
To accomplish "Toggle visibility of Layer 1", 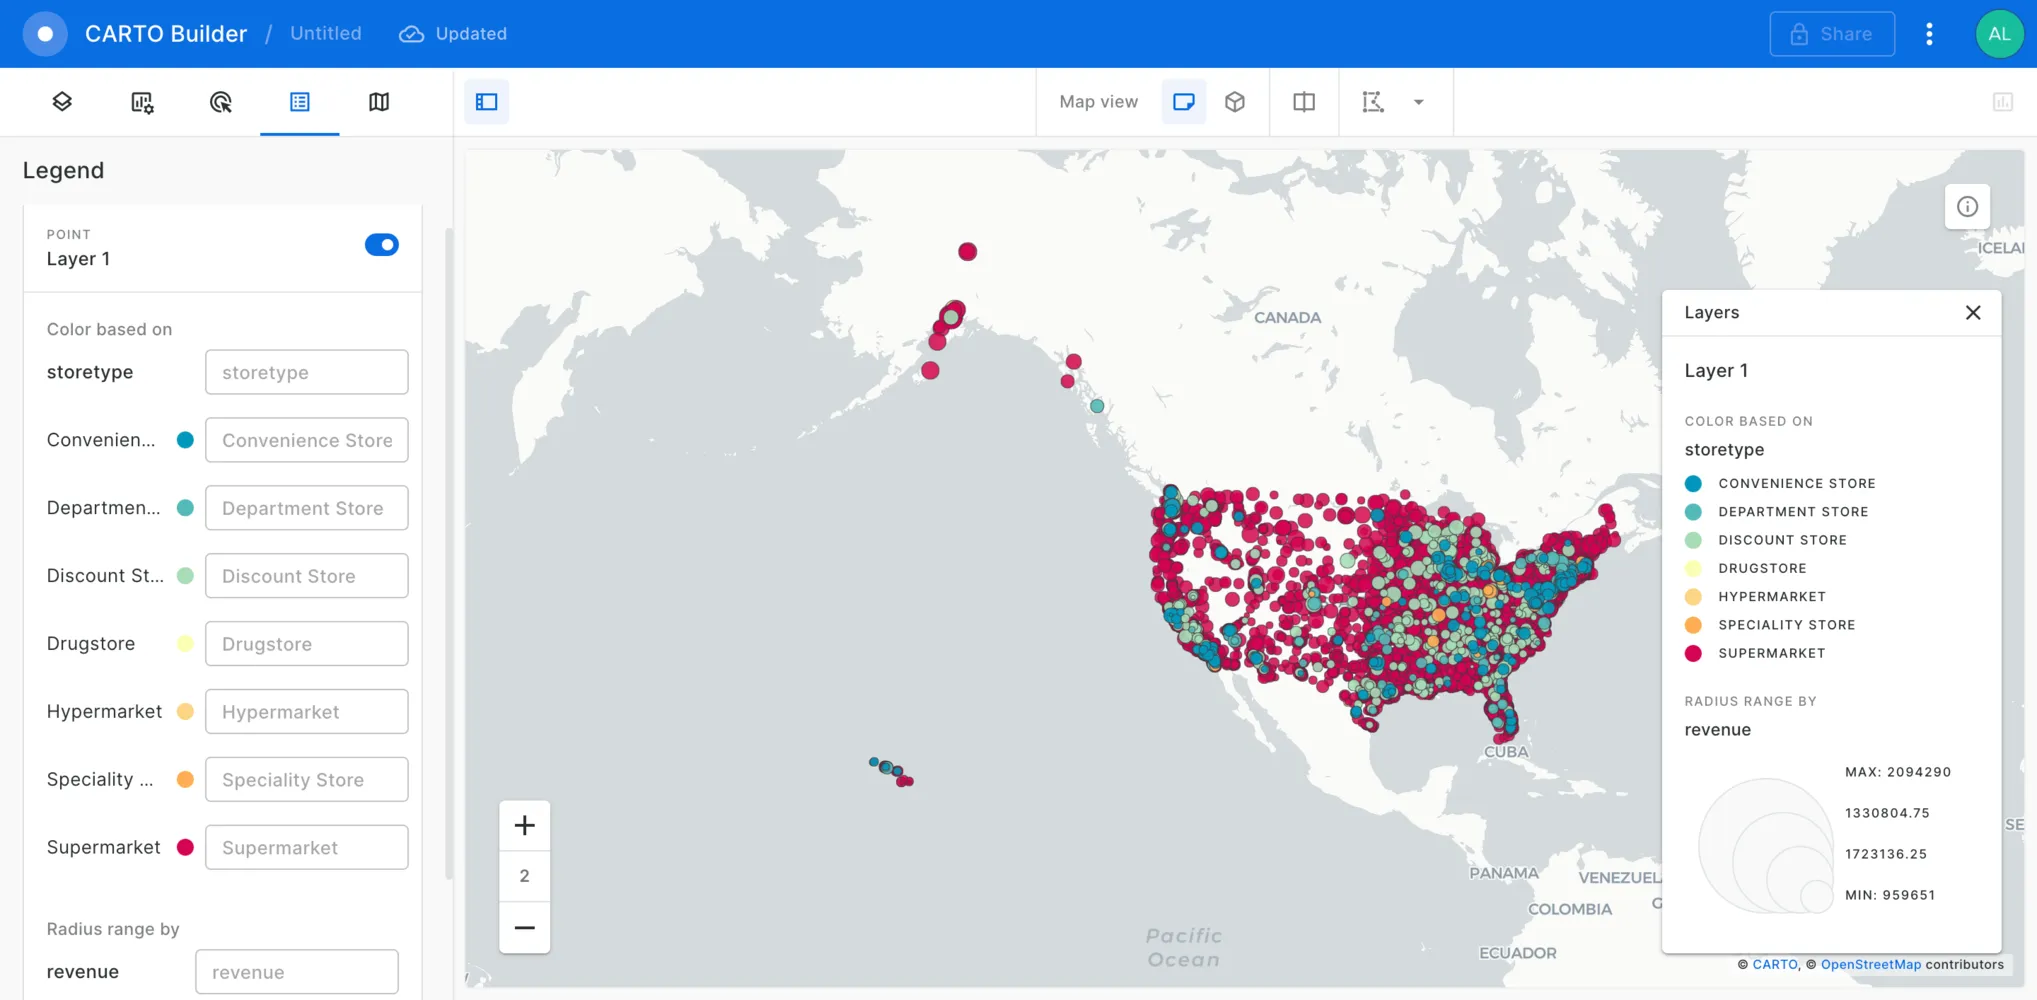I will [x=382, y=244].
